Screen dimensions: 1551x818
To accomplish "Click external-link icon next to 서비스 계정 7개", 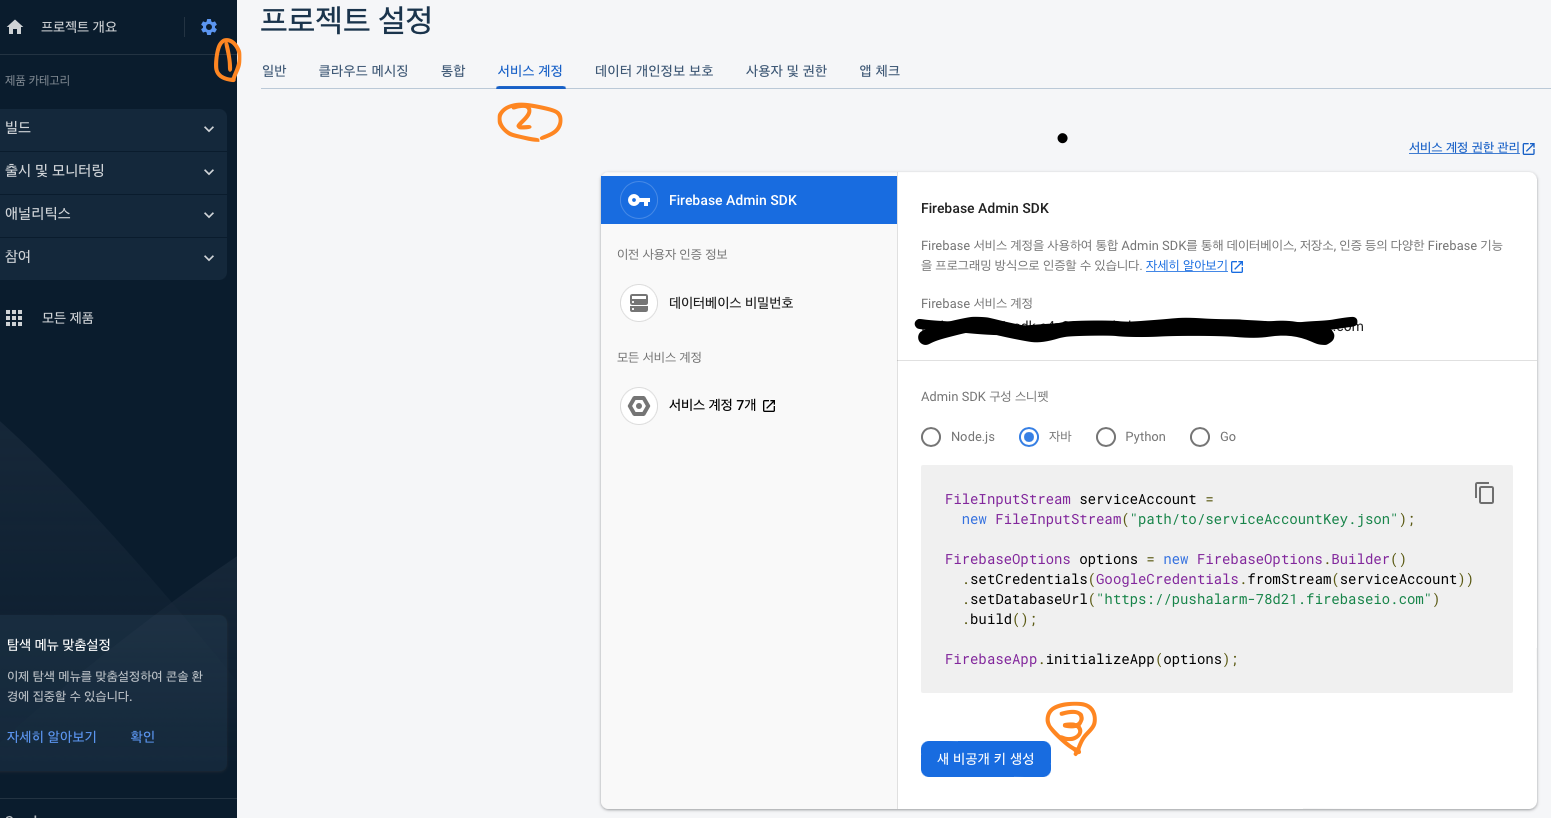I will pos(769,406).
